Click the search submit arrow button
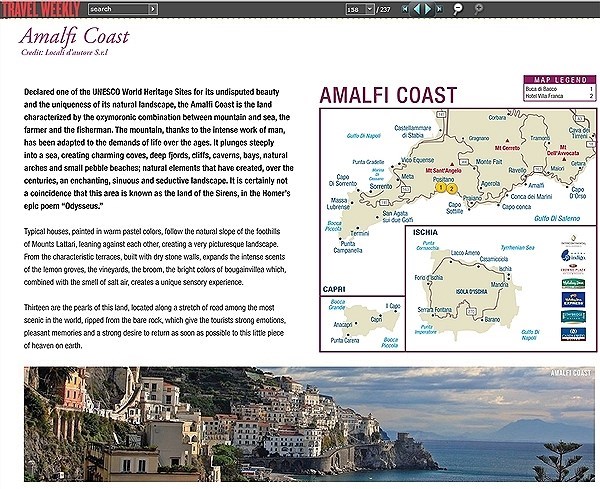600x489 pixels. [153, 9]
